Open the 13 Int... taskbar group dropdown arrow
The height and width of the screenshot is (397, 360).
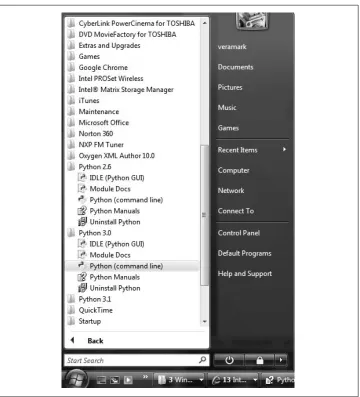(x=255, y=380)
